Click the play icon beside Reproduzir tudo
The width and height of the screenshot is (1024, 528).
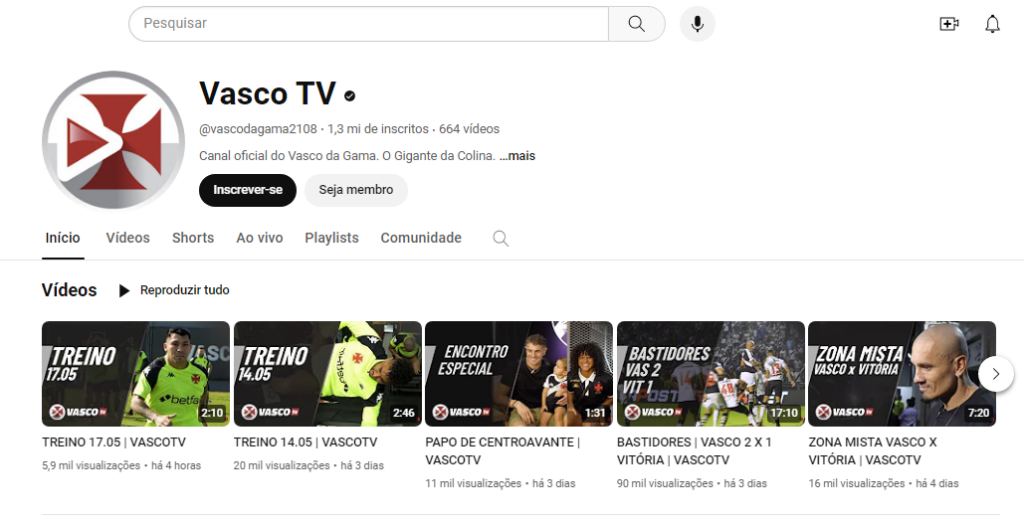tap(124, 290)
